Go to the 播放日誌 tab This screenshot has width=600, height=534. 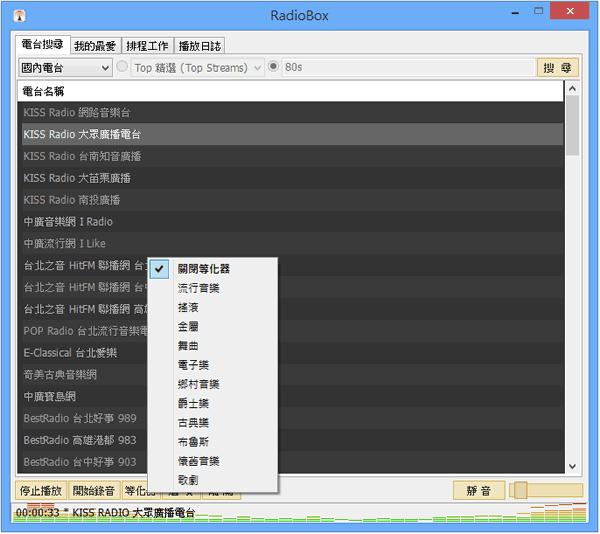coord(199,46)
